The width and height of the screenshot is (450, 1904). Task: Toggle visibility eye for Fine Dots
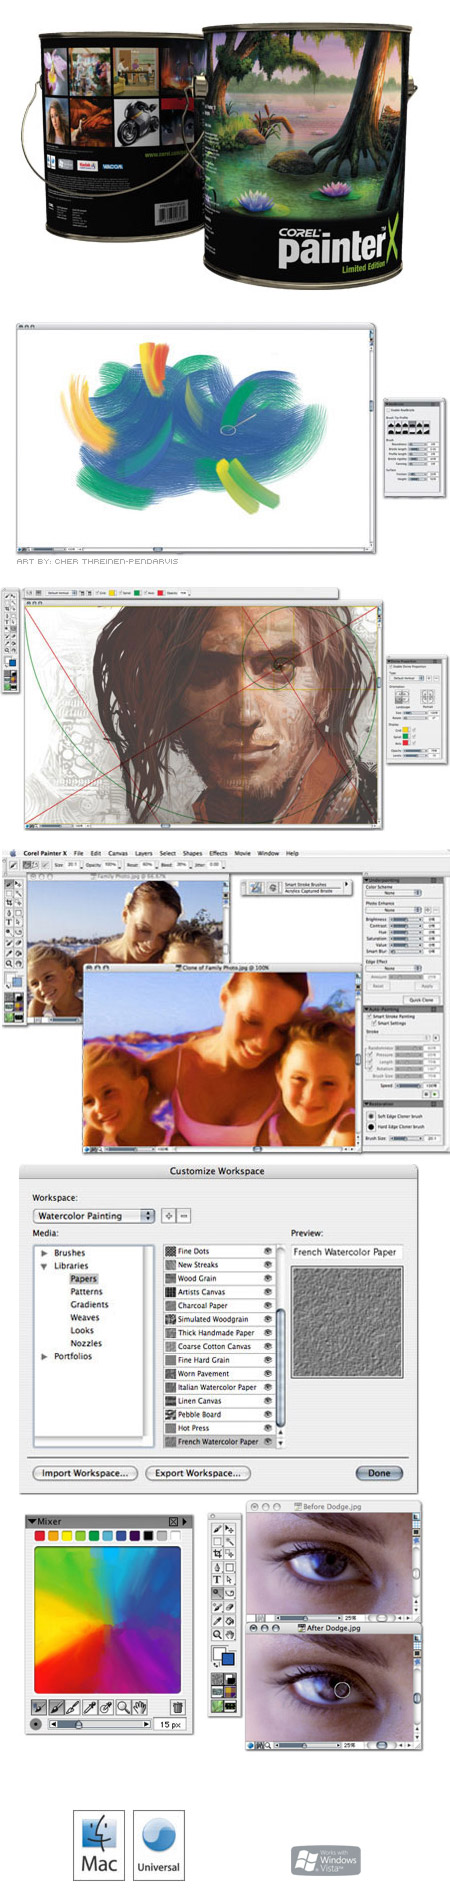coord(267,1251)
